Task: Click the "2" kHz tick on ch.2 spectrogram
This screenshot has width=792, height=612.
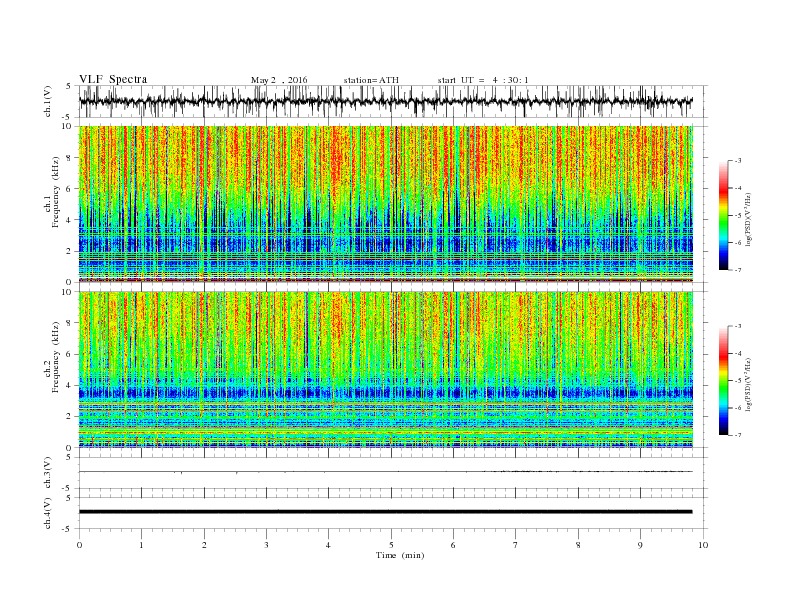Action: coord(69,417)
